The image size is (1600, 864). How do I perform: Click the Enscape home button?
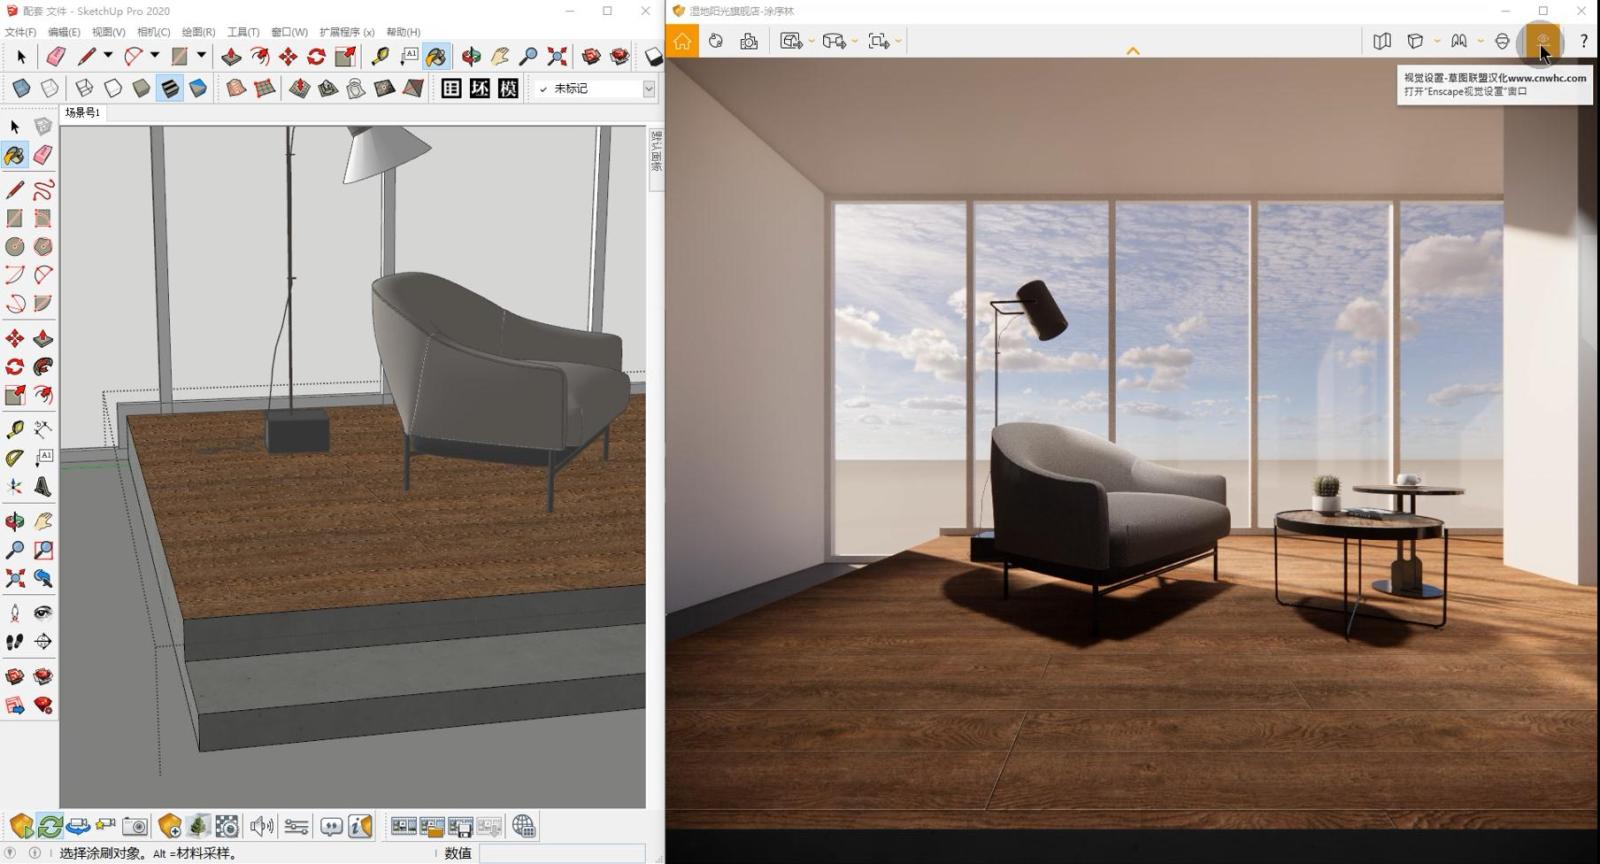click(682, 41)
